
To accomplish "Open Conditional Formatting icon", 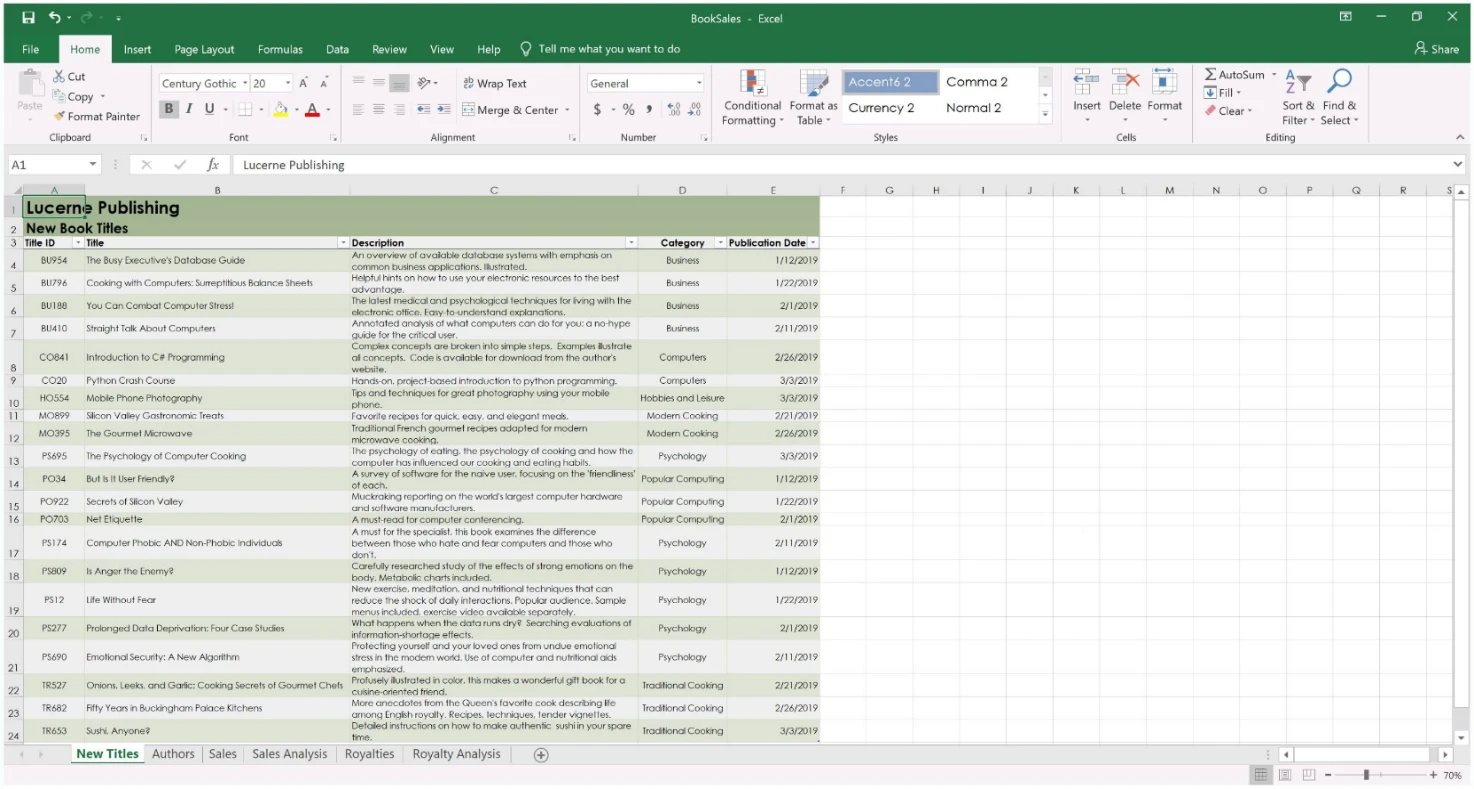I will [x=752, y=84].
